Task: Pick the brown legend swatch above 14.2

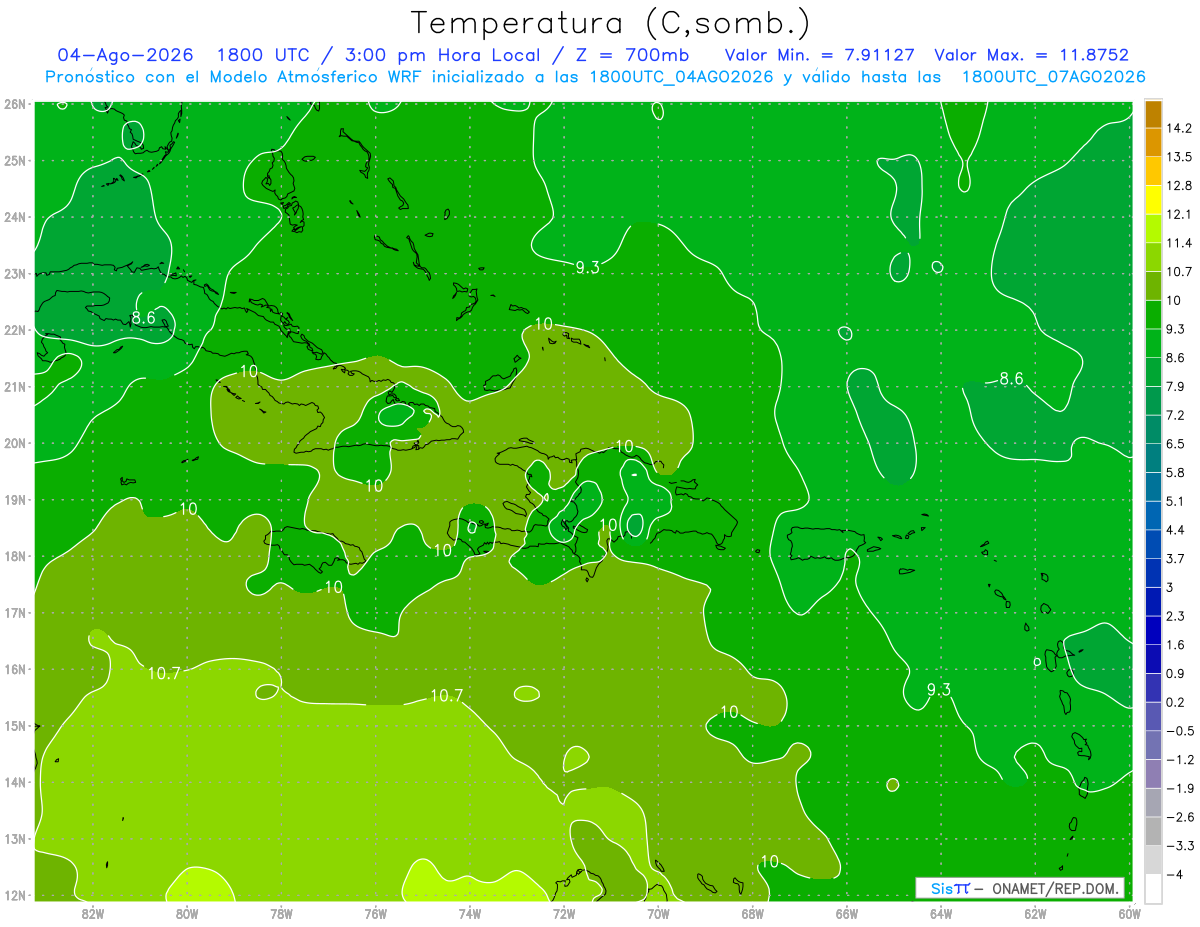Action: pyautogui.click(x=1153, y=114)
